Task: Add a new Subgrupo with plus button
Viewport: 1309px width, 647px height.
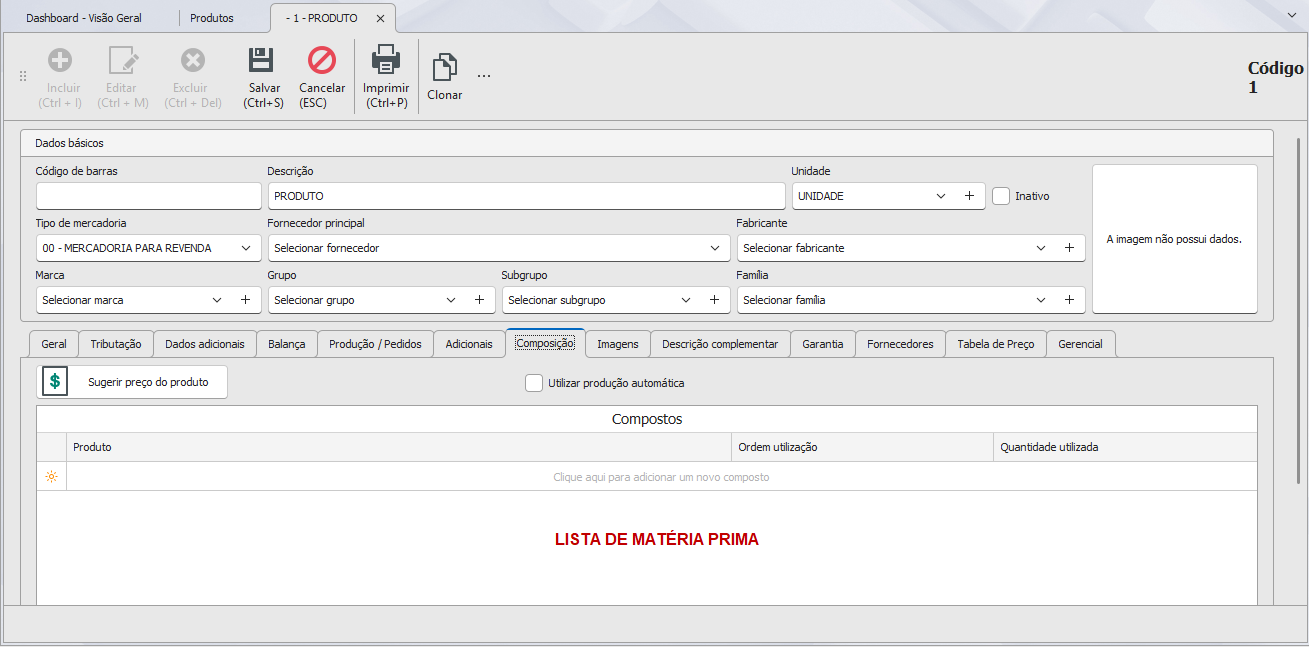Action: point(714,300)
